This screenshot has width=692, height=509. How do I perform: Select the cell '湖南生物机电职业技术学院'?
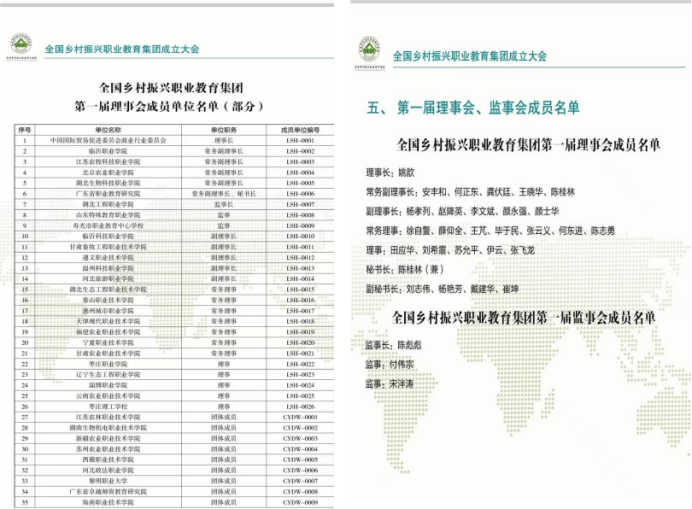click(108, 427)
